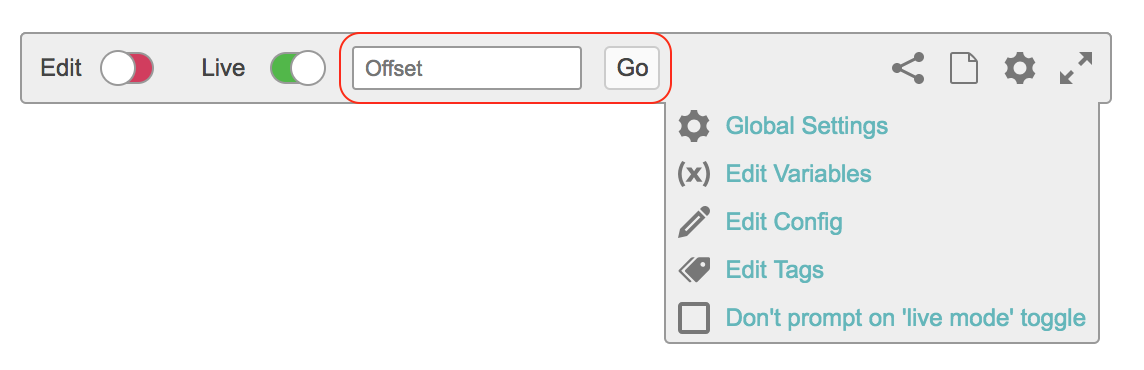
Task: Choose Edit Variables from the menu
Action: point(798,174)
